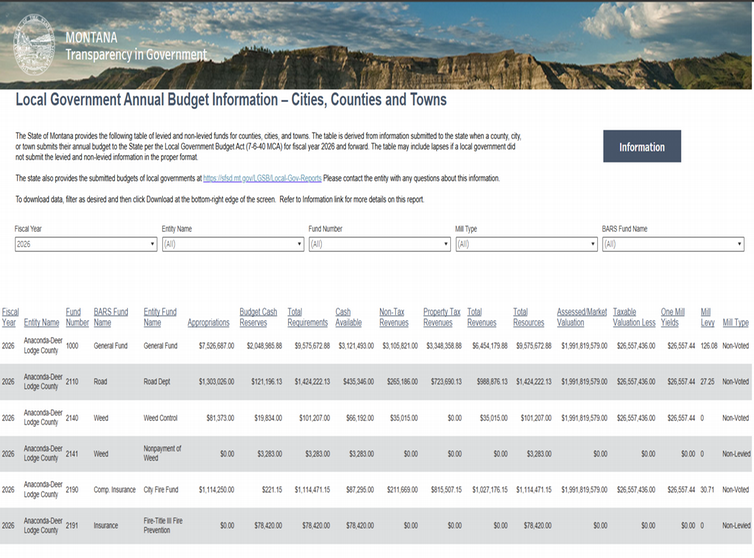754x558 pixels.
Task: Sort by the Mill Levy column header
Action: [x=707, y=317]
